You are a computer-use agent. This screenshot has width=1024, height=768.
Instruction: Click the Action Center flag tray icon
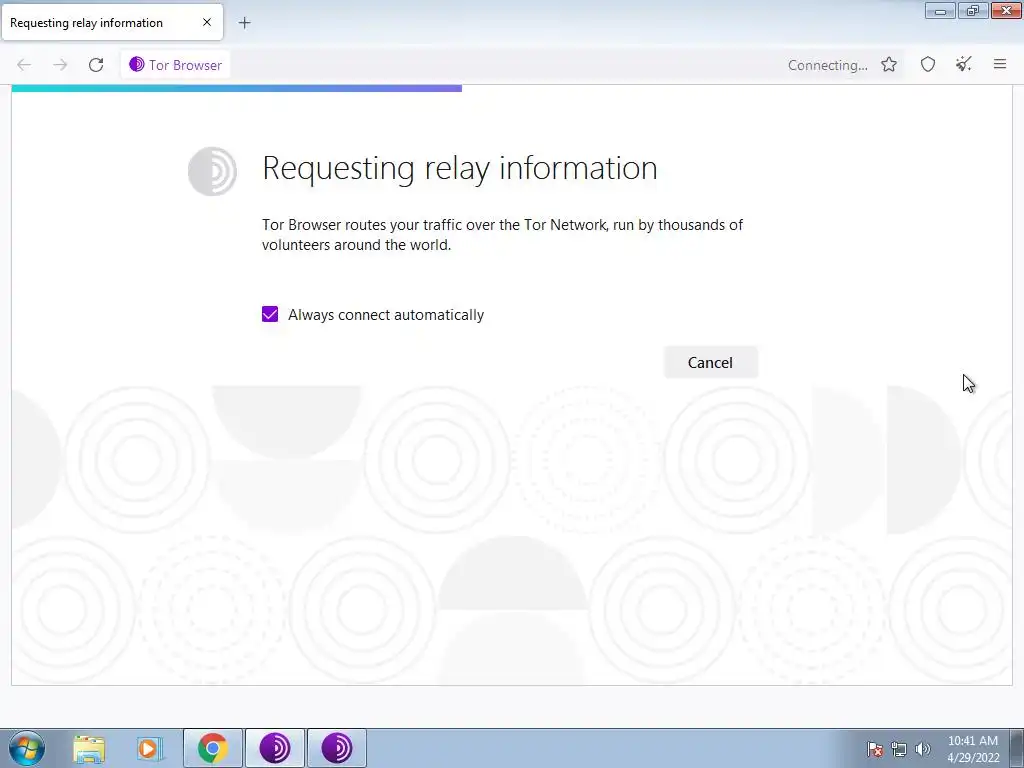click(x=875, y=748)
